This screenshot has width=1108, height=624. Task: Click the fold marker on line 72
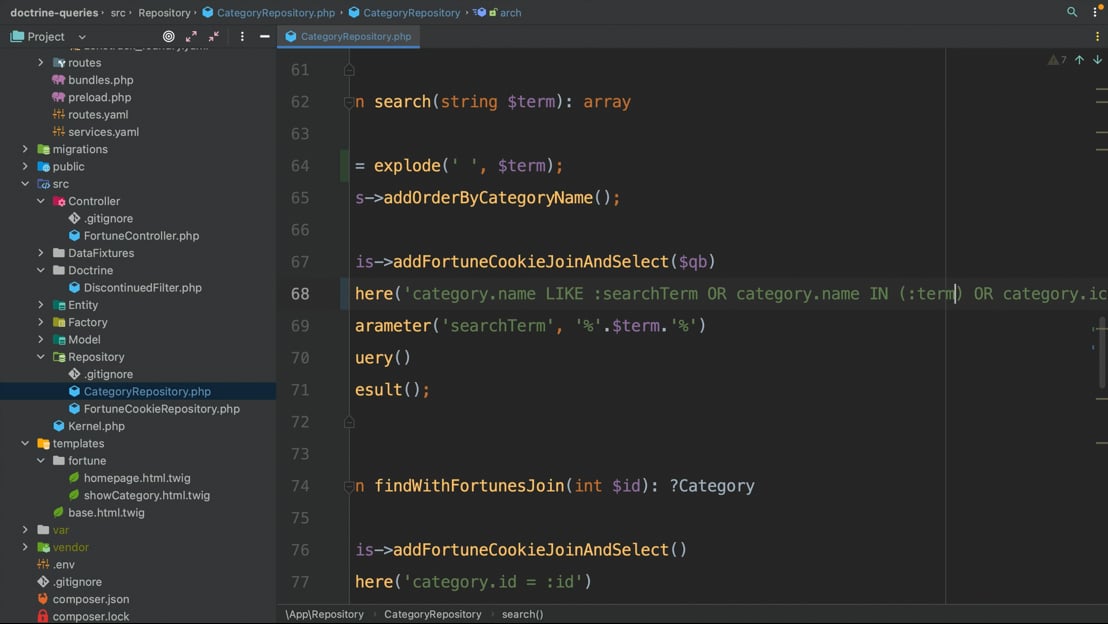[x=349, y=422]
